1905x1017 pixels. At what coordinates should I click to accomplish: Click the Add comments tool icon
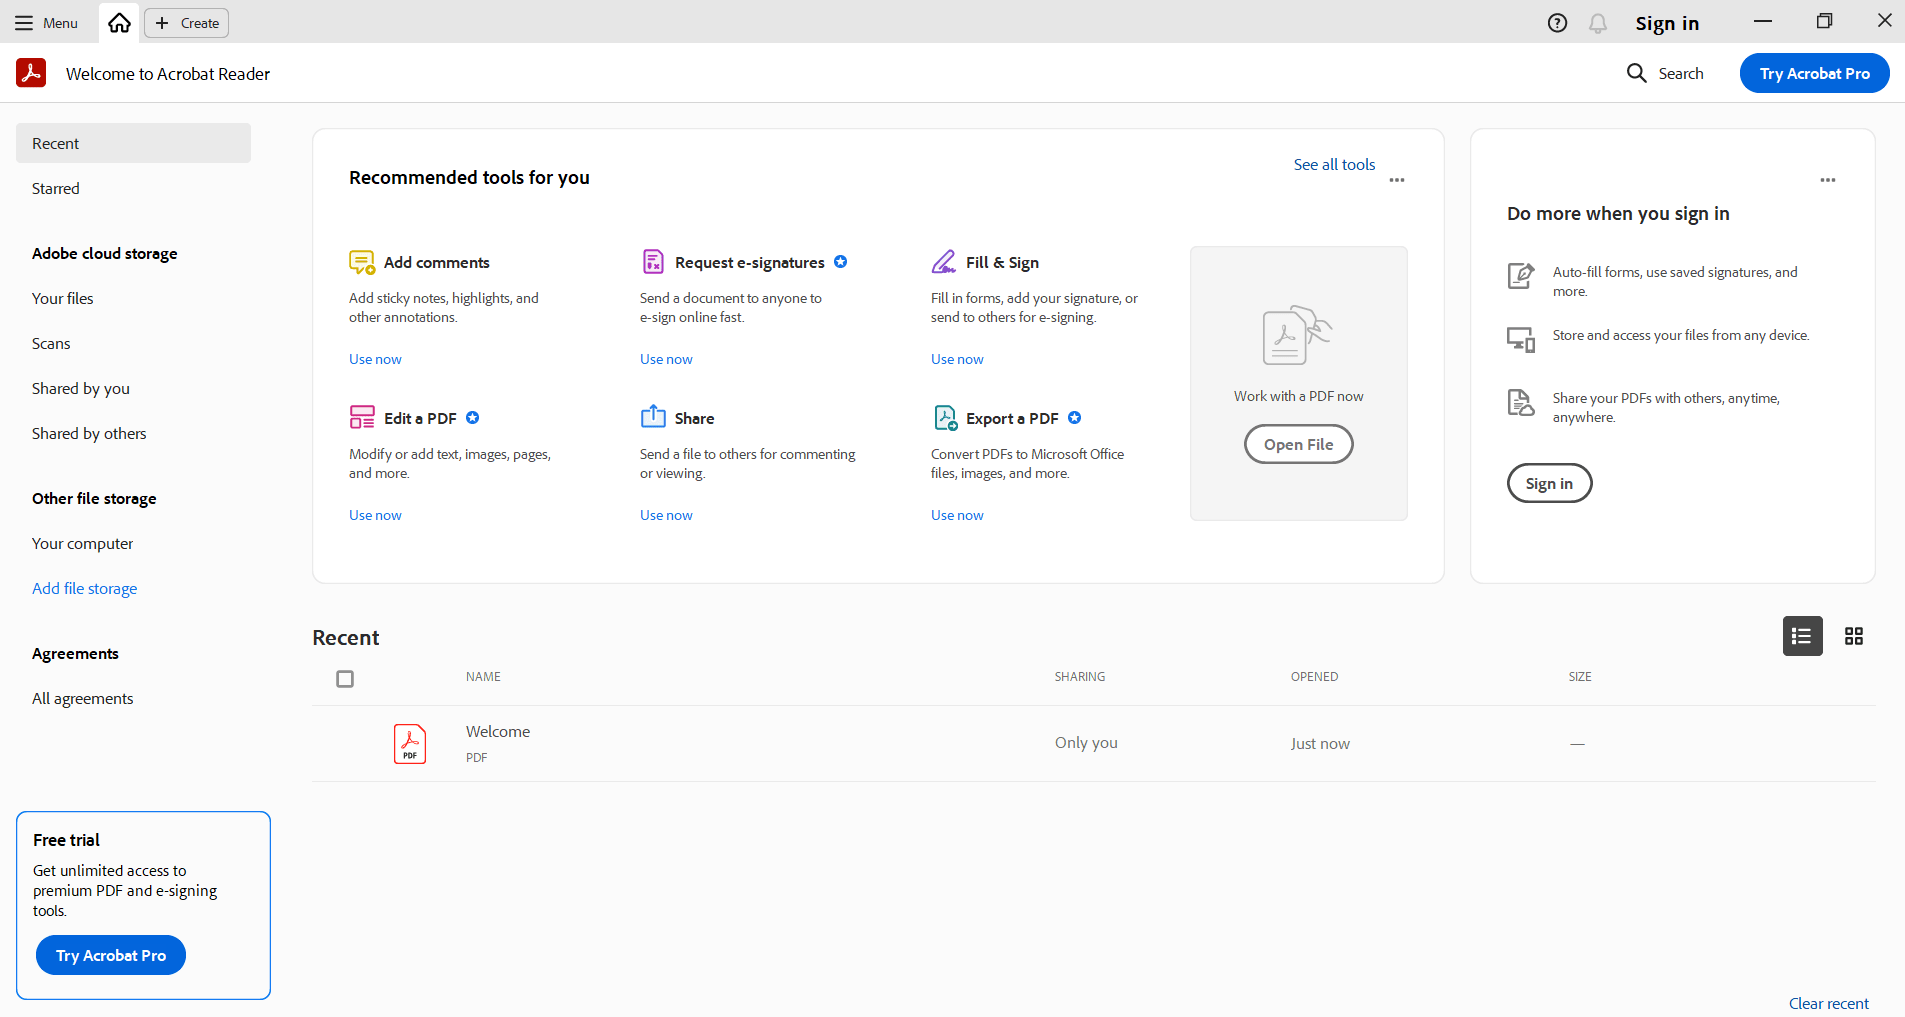pos(361,262)
